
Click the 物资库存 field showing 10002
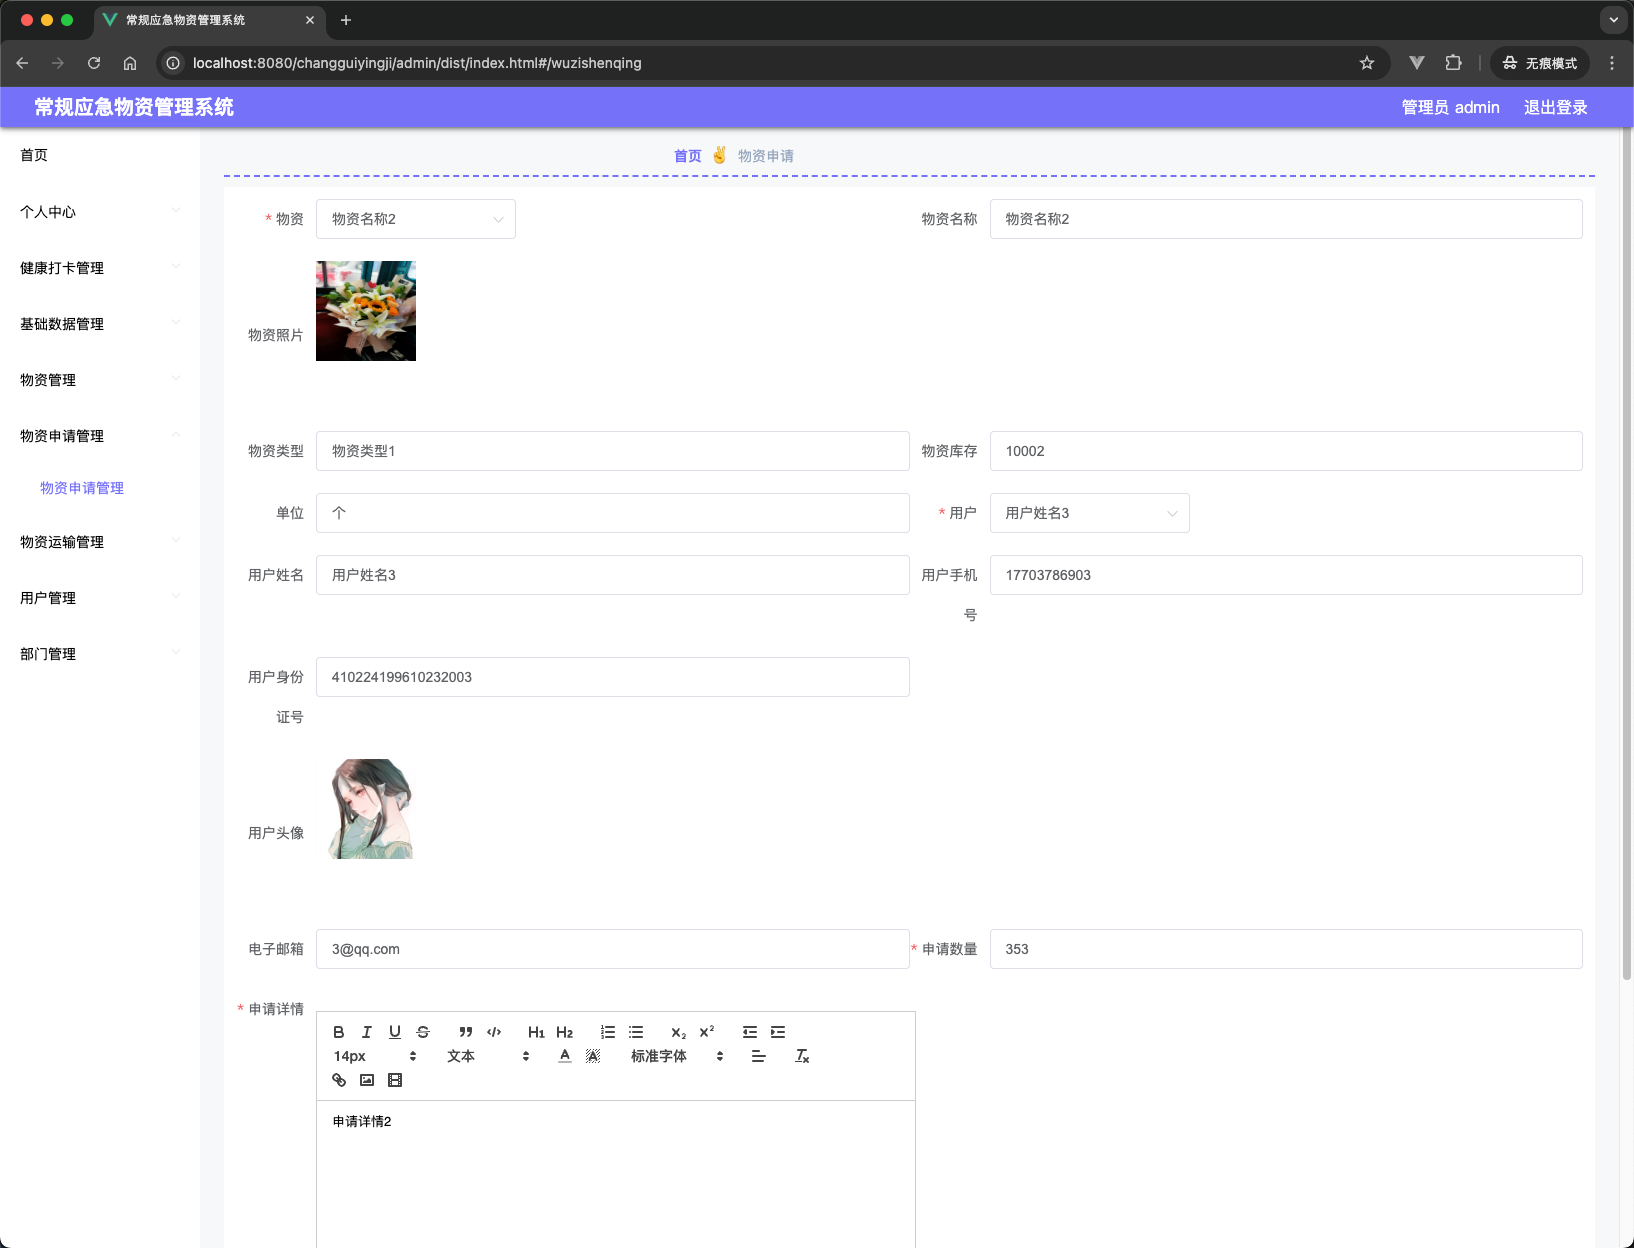click(x=1286, y=451)
